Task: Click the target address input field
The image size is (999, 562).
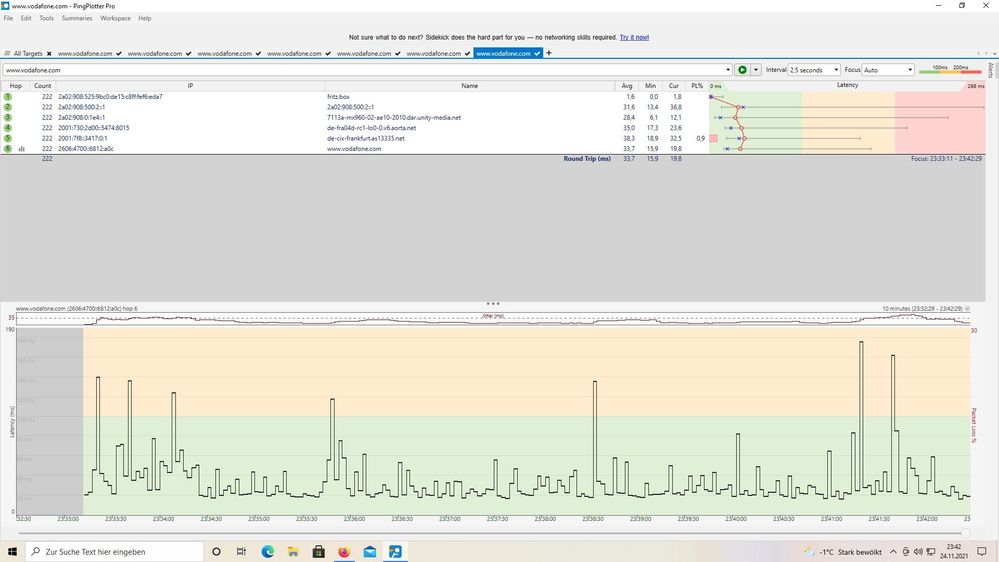Action: [360, 70]
